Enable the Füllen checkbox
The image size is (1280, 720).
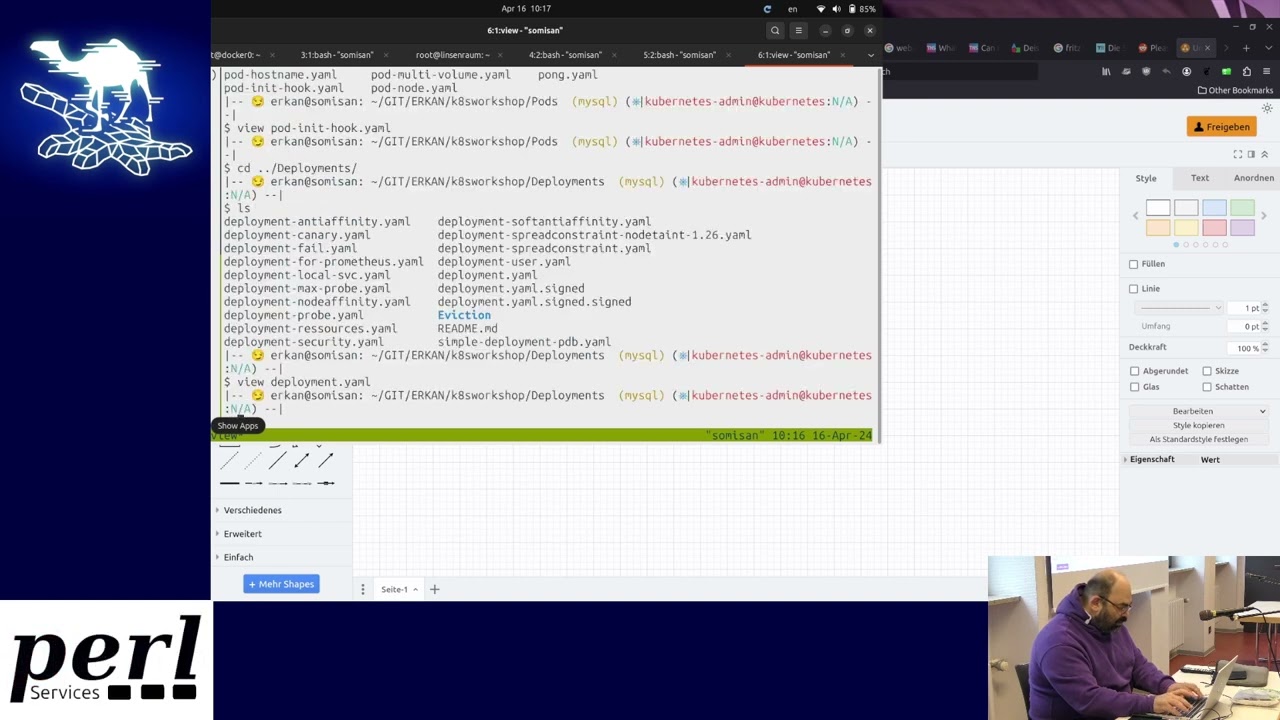pyautogui.click(x=1134, y=264)
